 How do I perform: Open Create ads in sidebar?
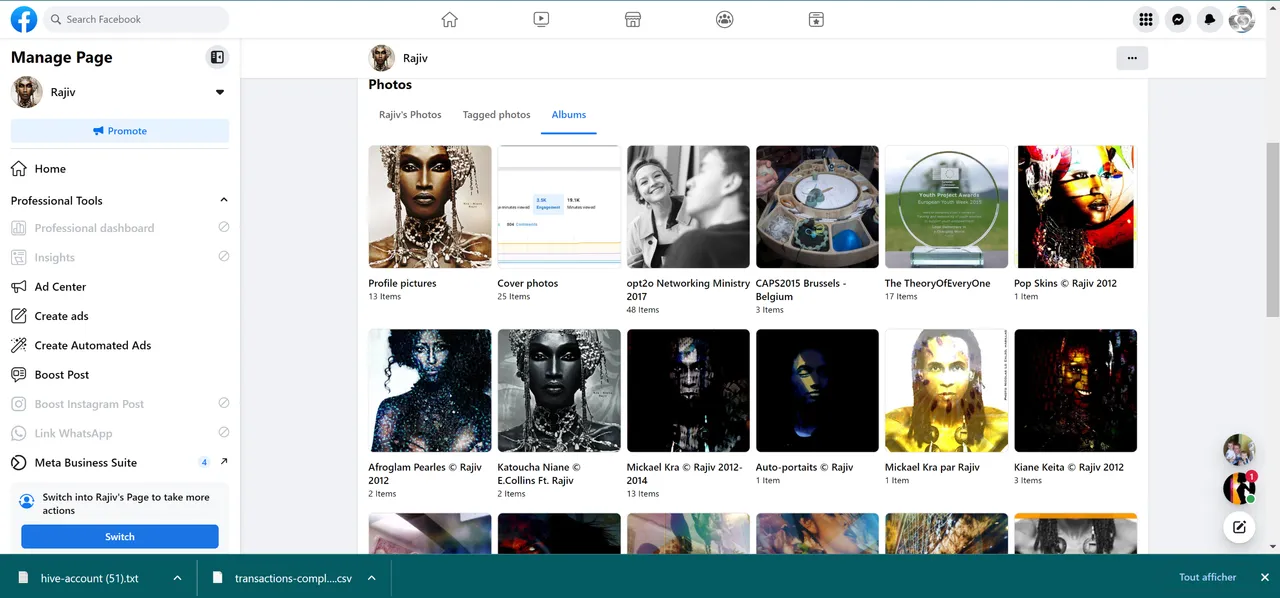tap(61, 316)
